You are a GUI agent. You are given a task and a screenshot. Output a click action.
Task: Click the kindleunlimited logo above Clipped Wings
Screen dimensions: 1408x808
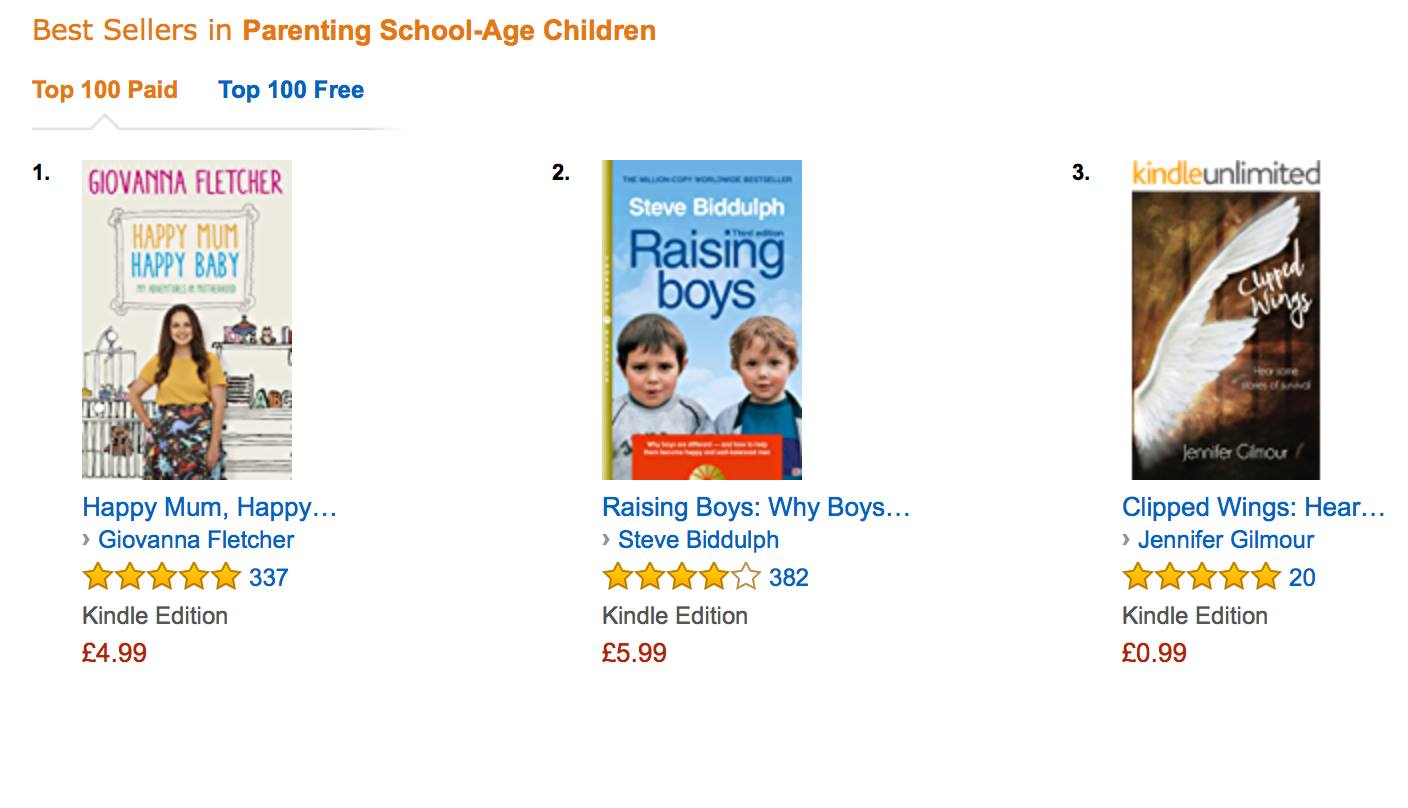click(x=1226, y=174)
